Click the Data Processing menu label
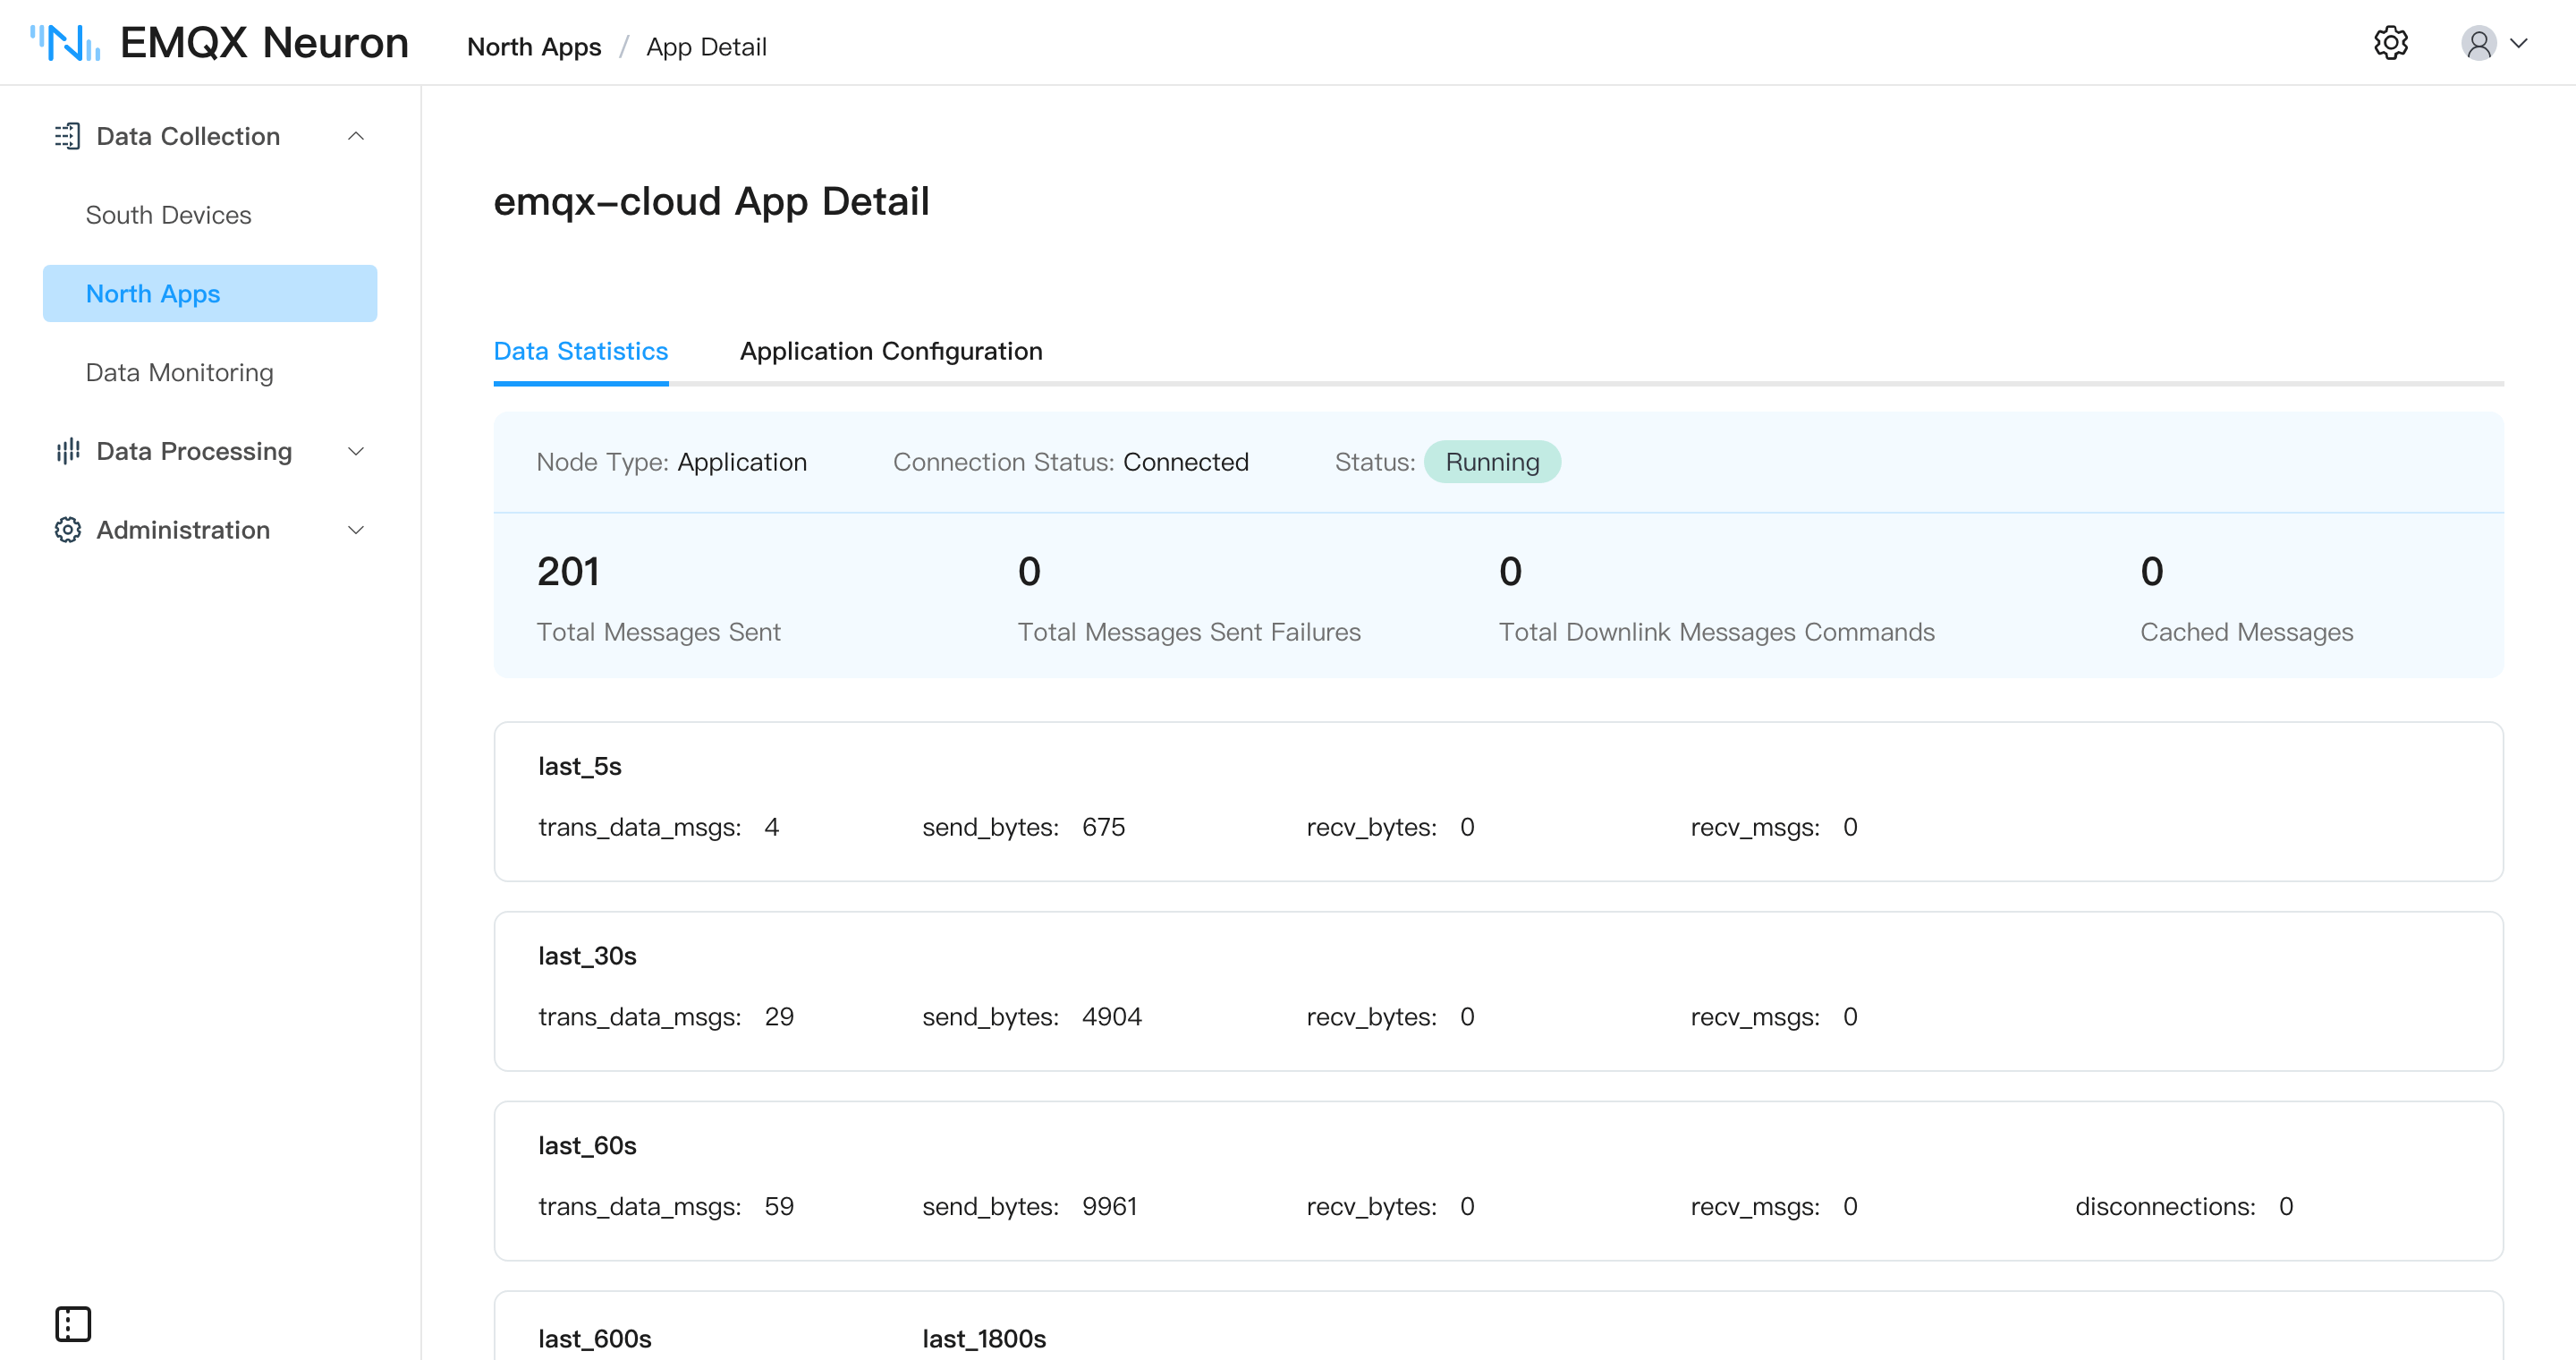Image resolution: width=2576 pixels, height=1360 pixels. tap(194, 451)
